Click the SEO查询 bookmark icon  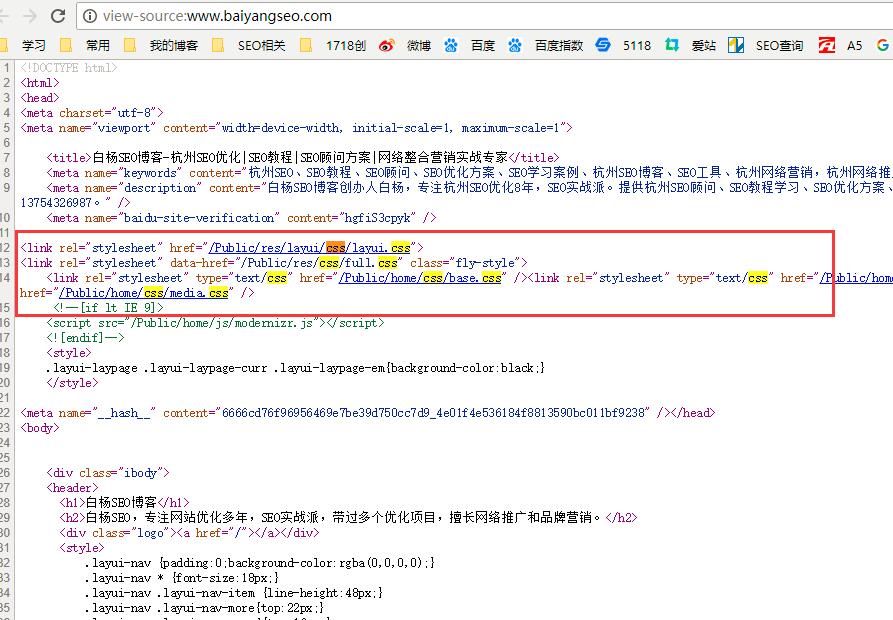[736, 45]
